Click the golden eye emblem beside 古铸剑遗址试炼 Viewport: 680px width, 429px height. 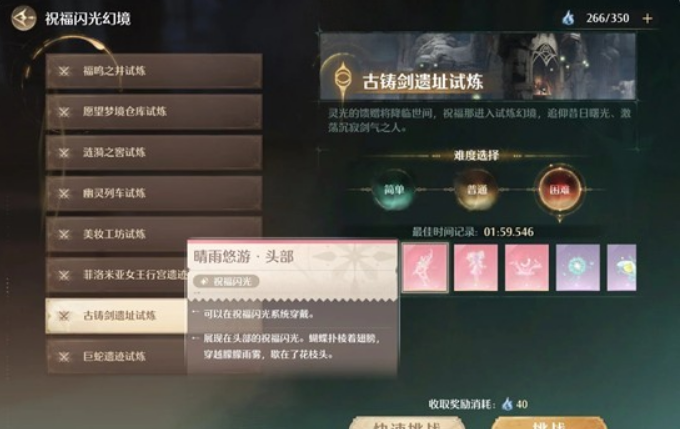343,79
